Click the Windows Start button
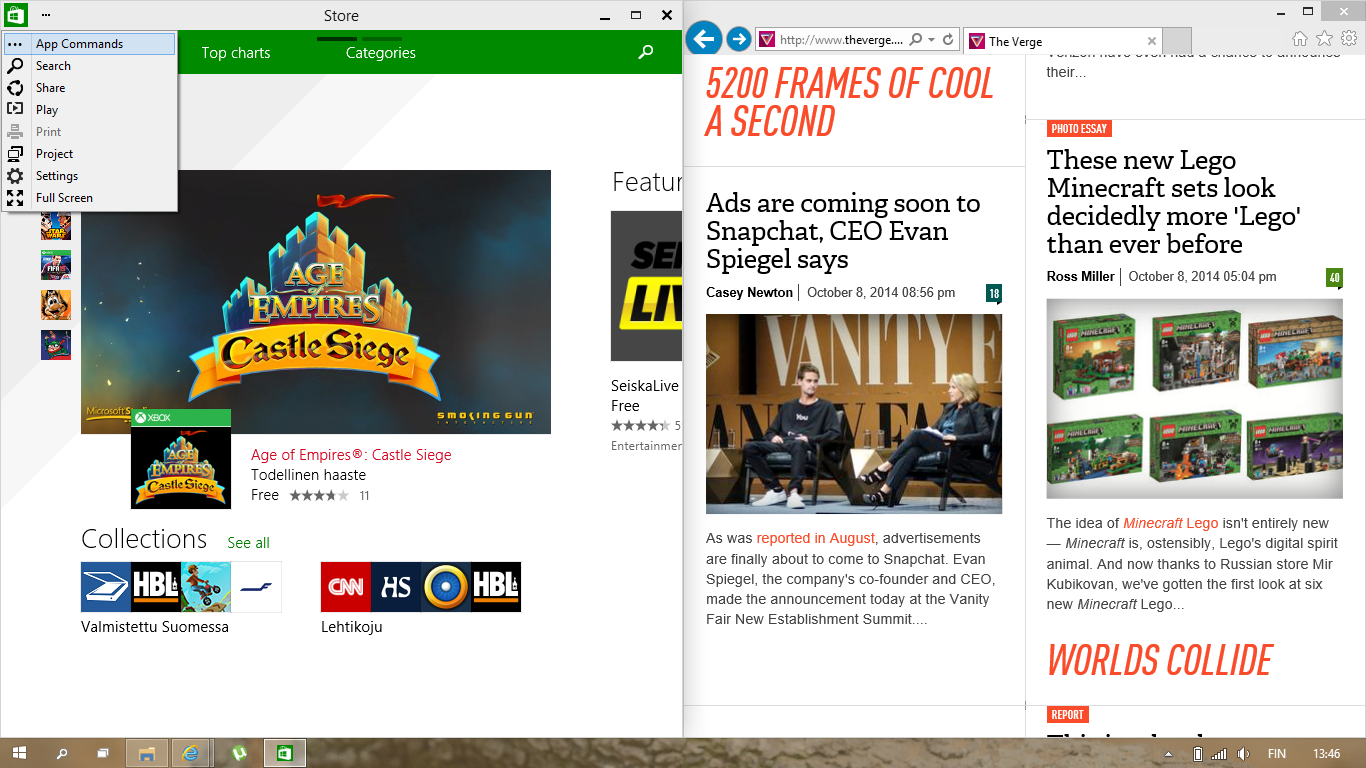The height and width of the screenshot is (768, 1366). coord(19,753)
